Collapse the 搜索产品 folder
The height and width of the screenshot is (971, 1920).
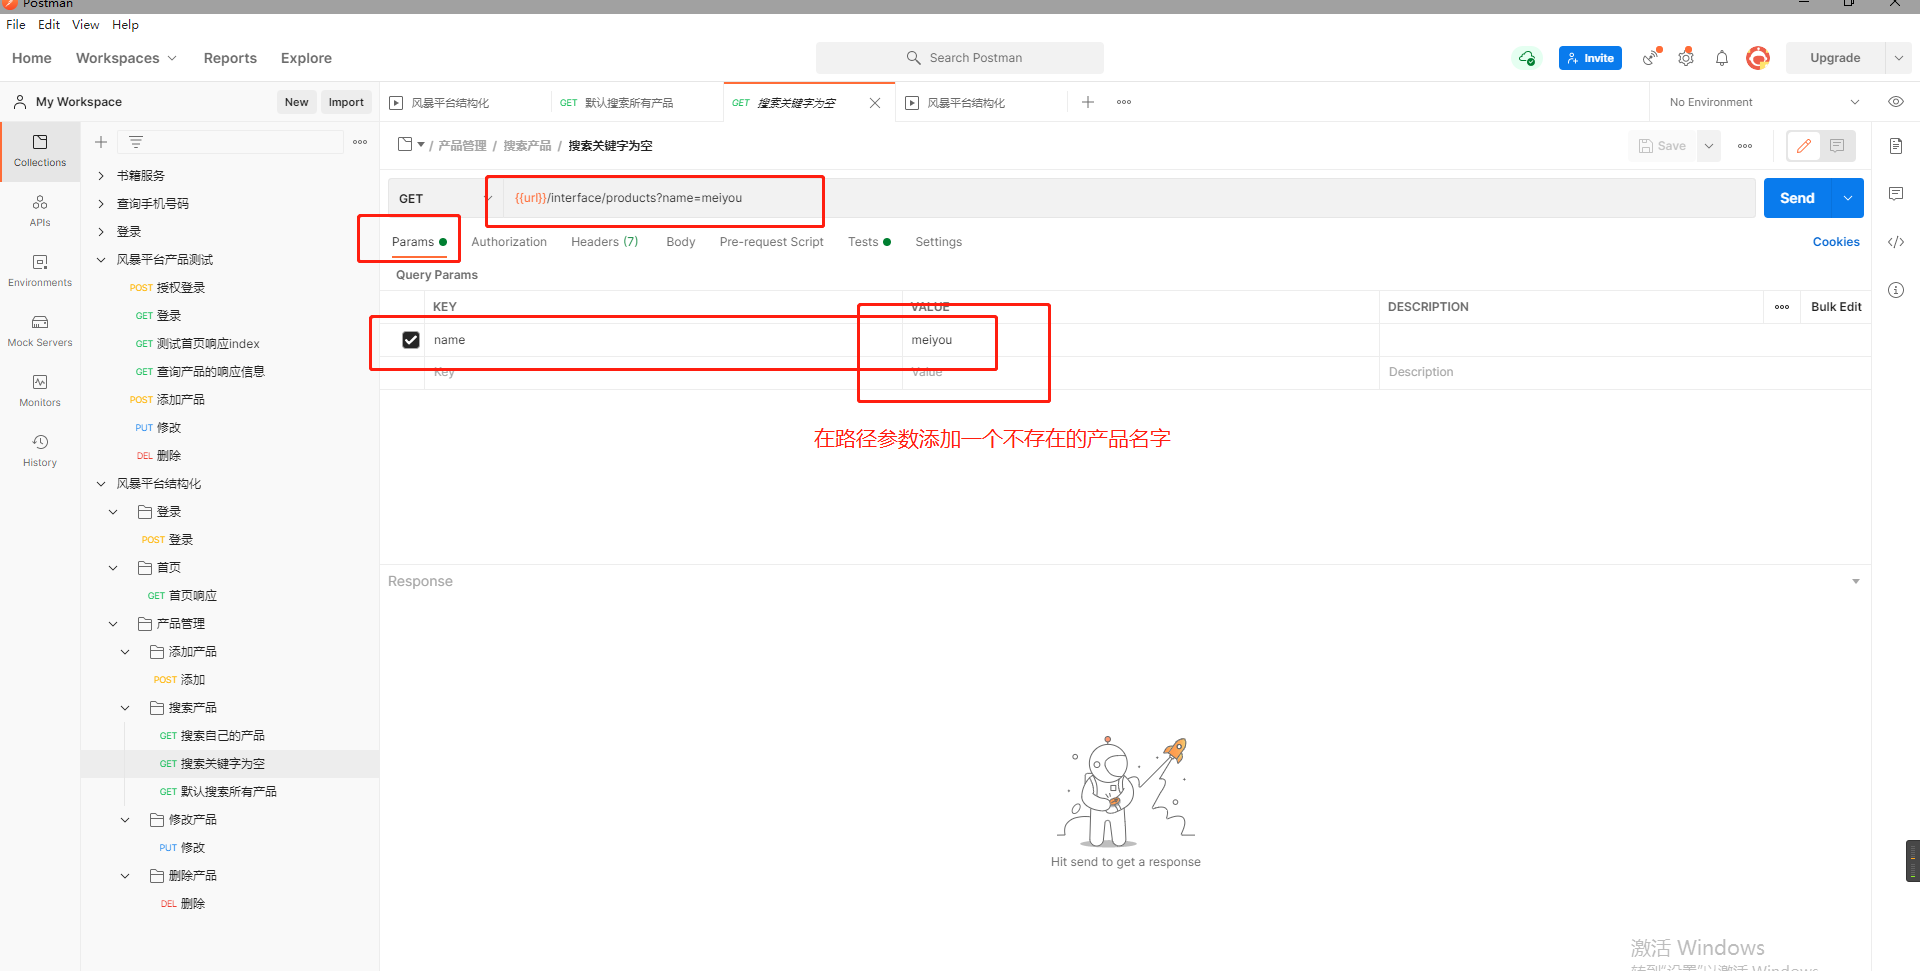[x=125, y=708]
